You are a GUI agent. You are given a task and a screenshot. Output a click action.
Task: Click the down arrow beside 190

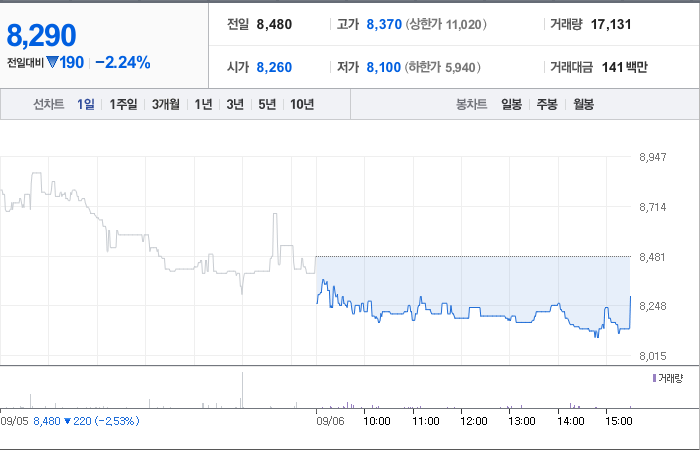tap(52, 62)
